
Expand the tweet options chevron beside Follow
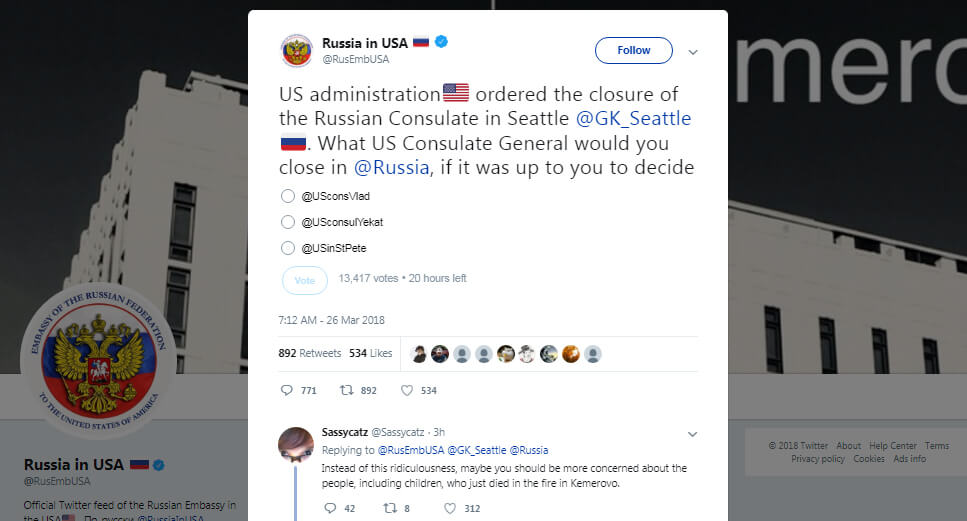tap(693, 51)
